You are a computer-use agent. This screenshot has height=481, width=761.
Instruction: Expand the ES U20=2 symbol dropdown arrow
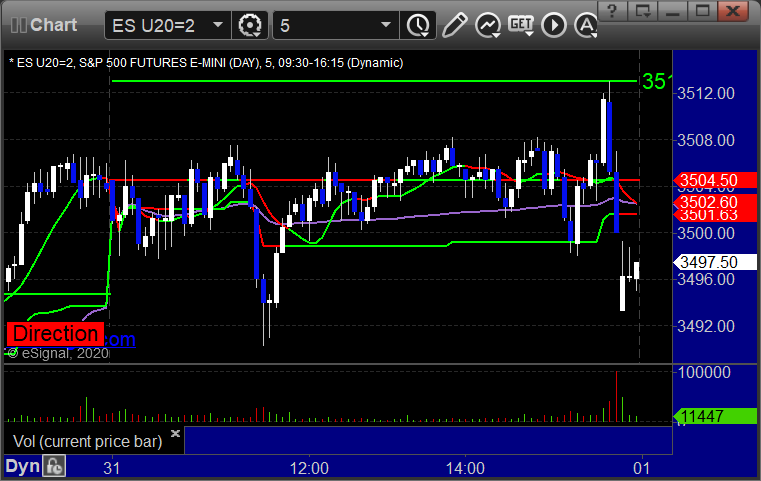[x=218, y=25]
